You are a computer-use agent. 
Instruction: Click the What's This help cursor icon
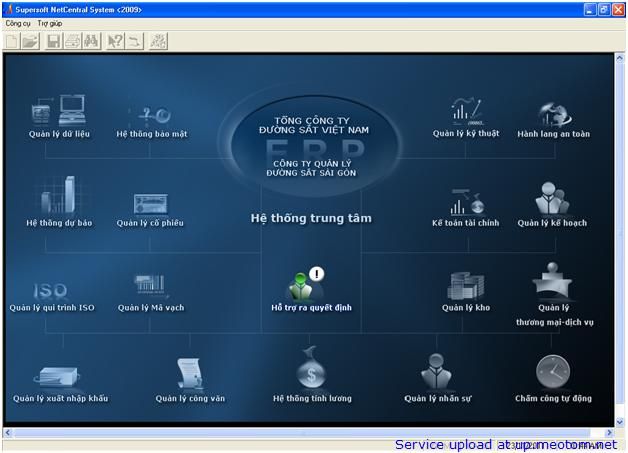[115, 41]
